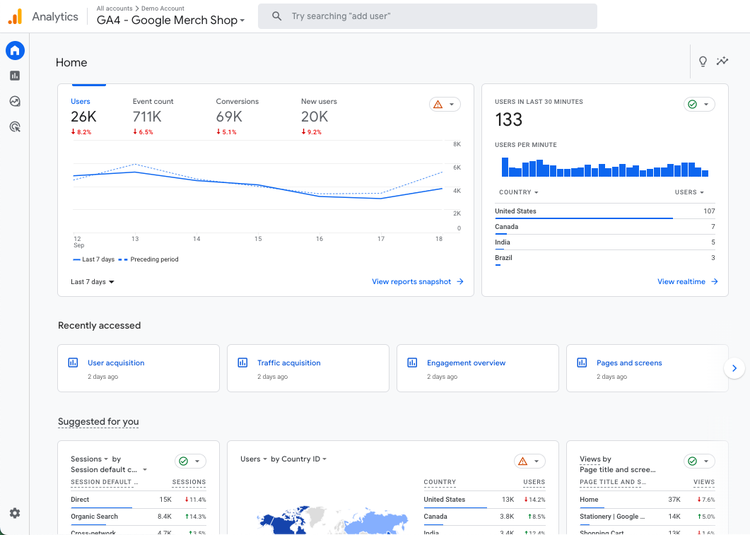Click the Pages and screens report icon

tap(582, 362)
